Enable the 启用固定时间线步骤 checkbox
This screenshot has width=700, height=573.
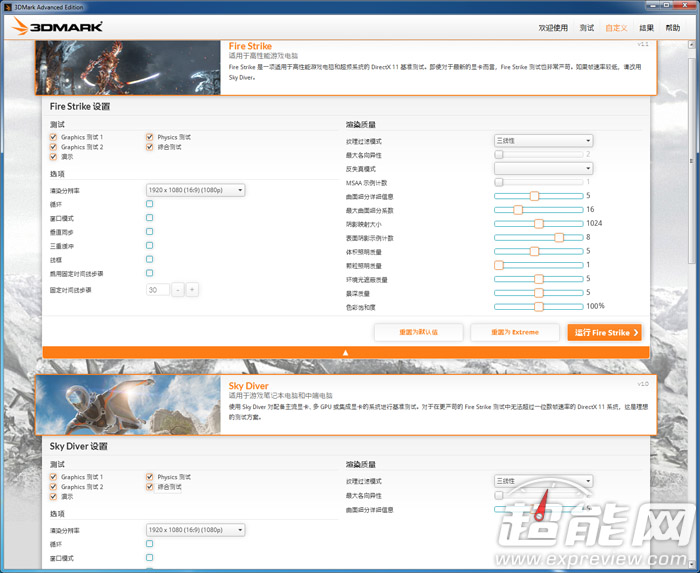150,273
